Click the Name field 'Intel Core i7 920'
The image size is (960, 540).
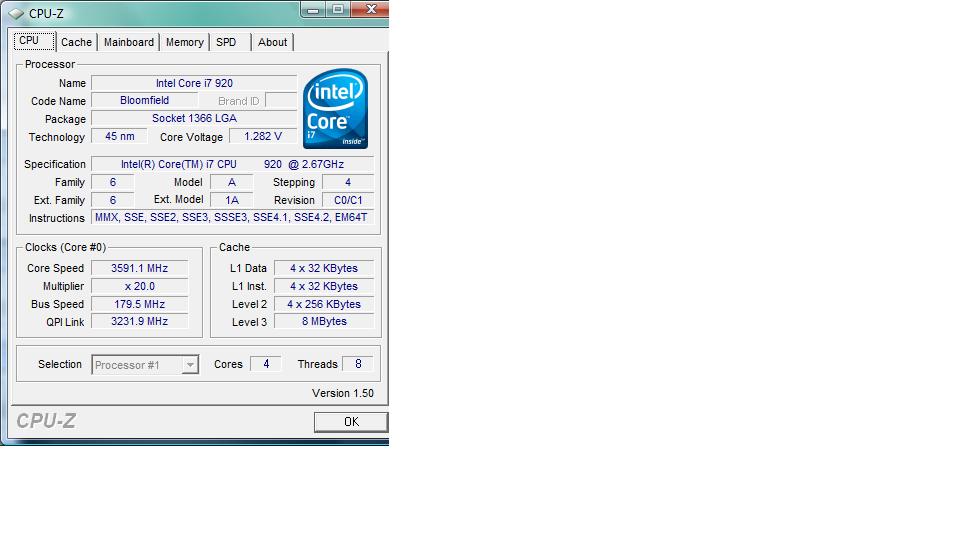coord(194,83)
